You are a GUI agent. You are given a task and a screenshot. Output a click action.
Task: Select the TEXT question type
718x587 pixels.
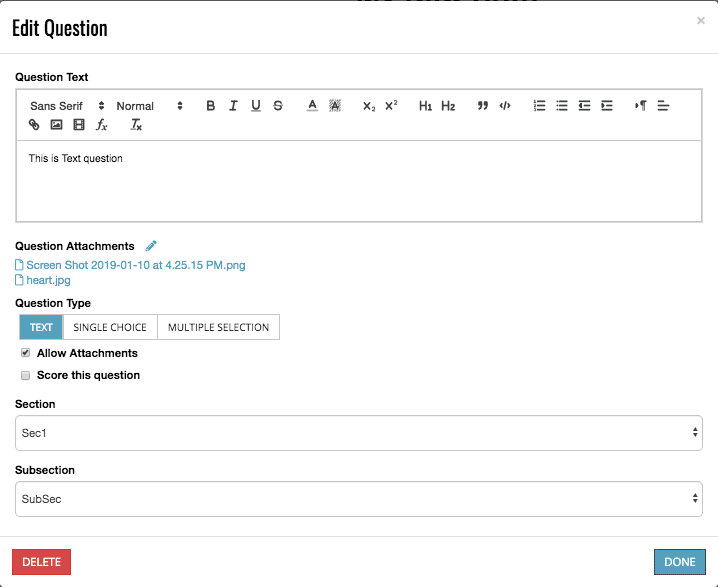[41, 327]
